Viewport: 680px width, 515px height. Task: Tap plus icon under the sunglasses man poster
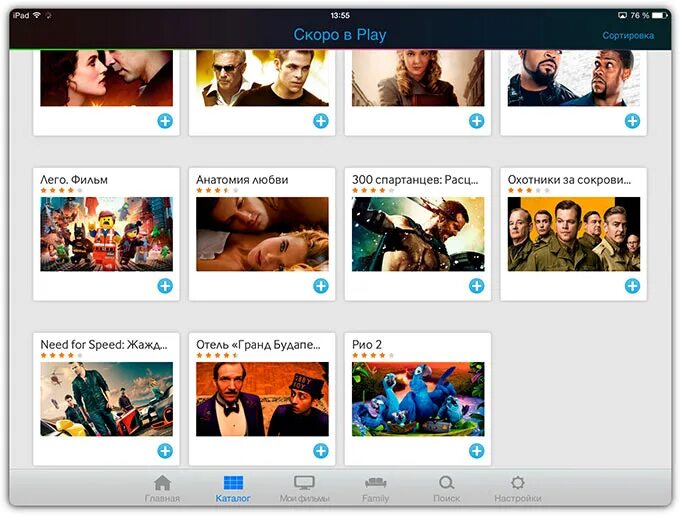tap(320, 121)
